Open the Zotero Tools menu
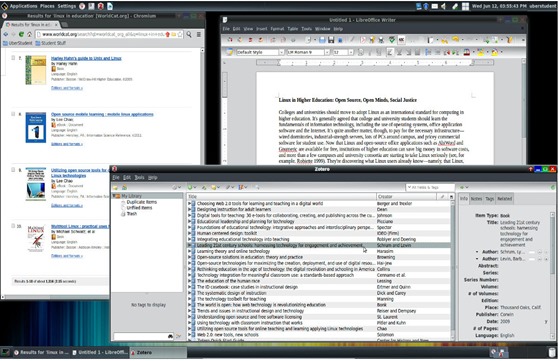This screenshot has width=560, height=361. (139, 177)
